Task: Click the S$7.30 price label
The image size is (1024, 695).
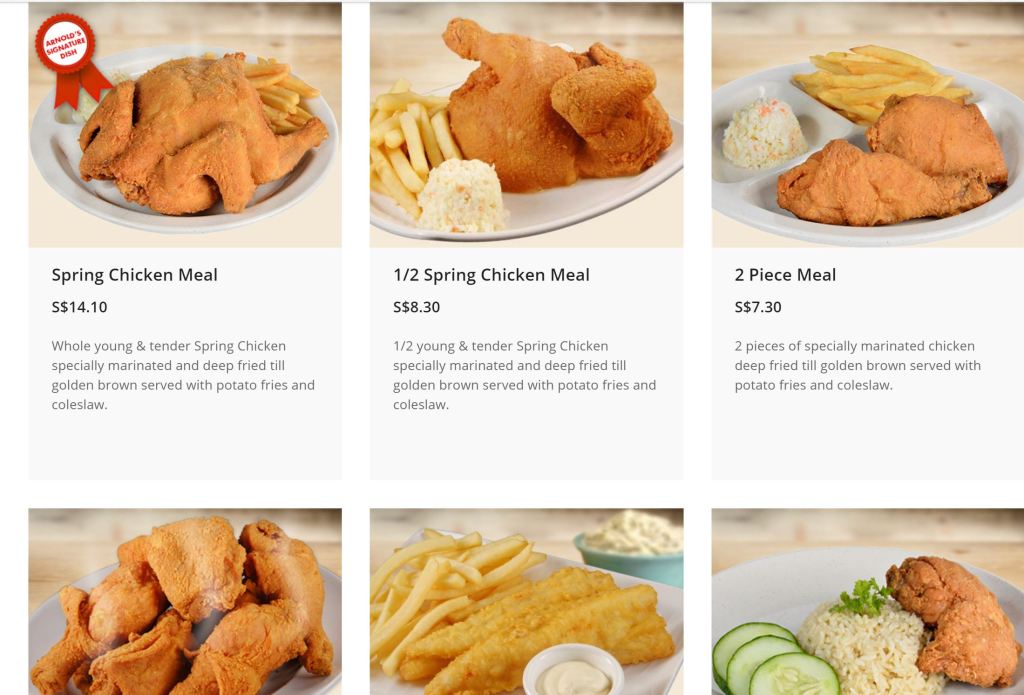Action: point(758,307)
